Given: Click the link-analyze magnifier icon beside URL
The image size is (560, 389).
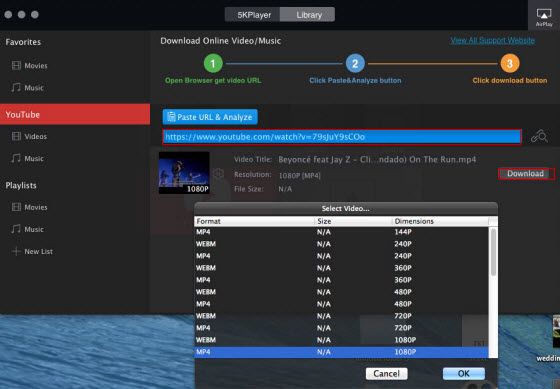Looking at the screenshot, I should (539, 136).
